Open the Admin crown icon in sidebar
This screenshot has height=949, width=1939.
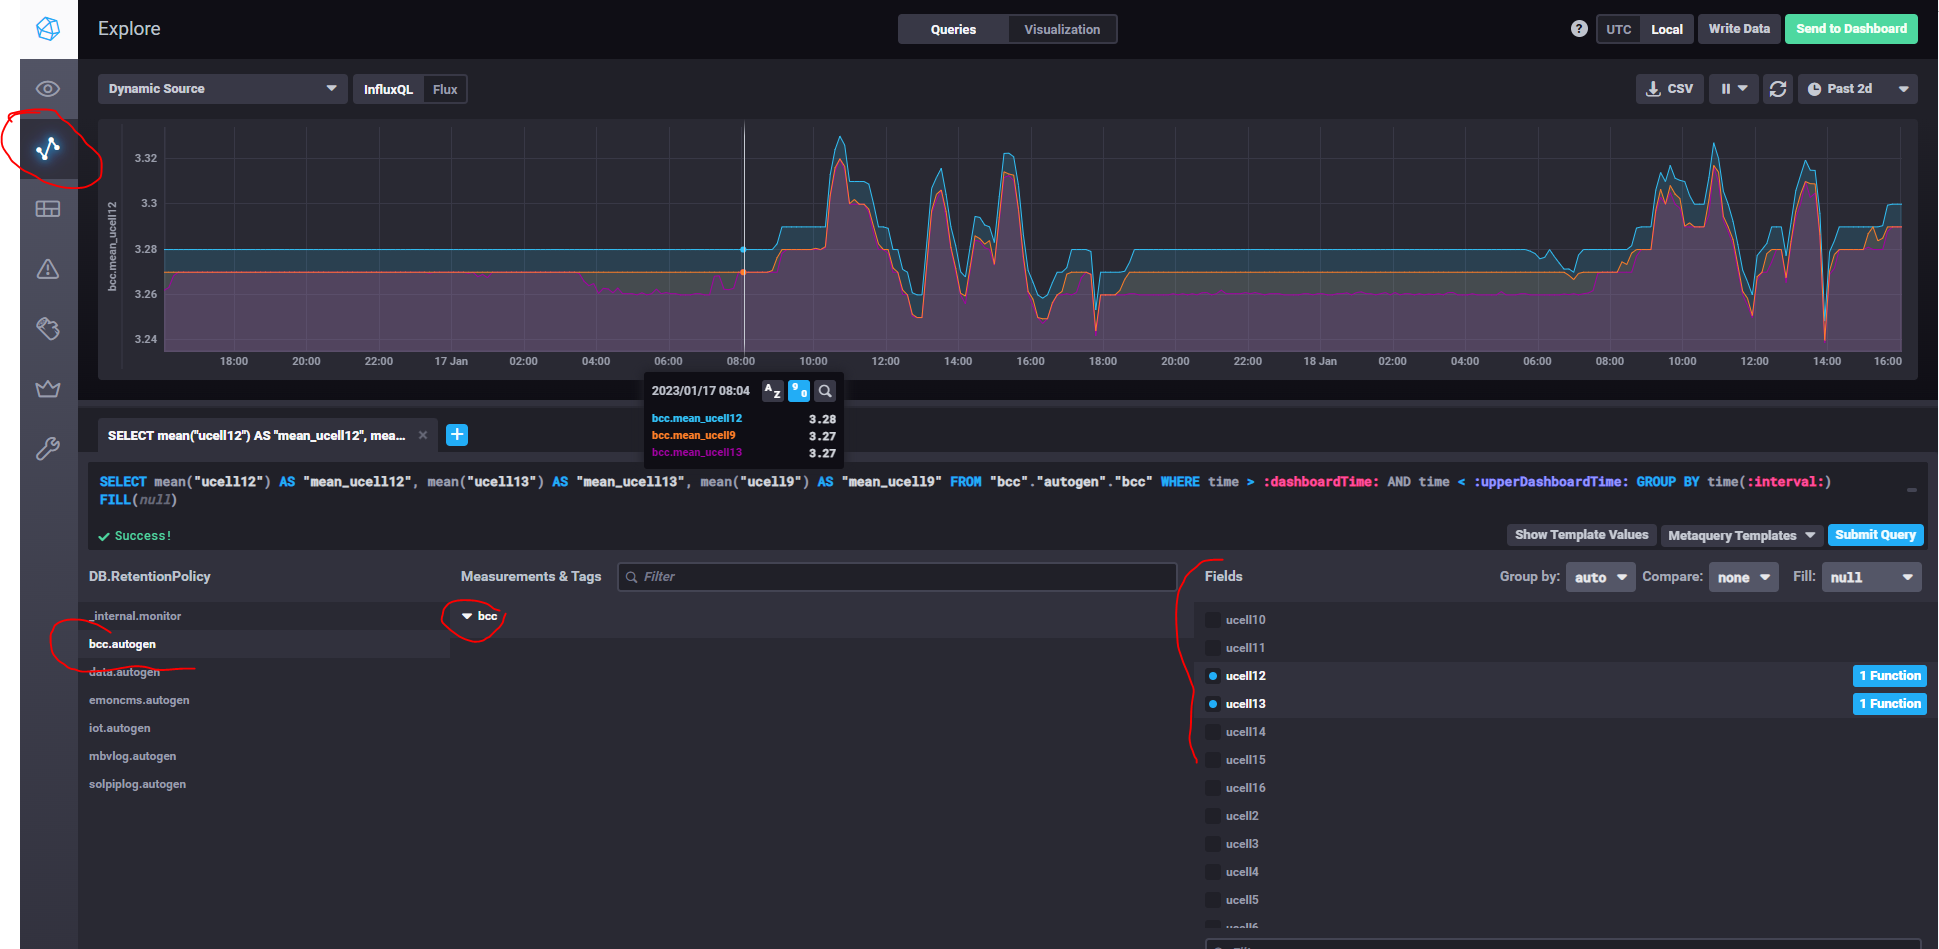click(x=48, y=389)
